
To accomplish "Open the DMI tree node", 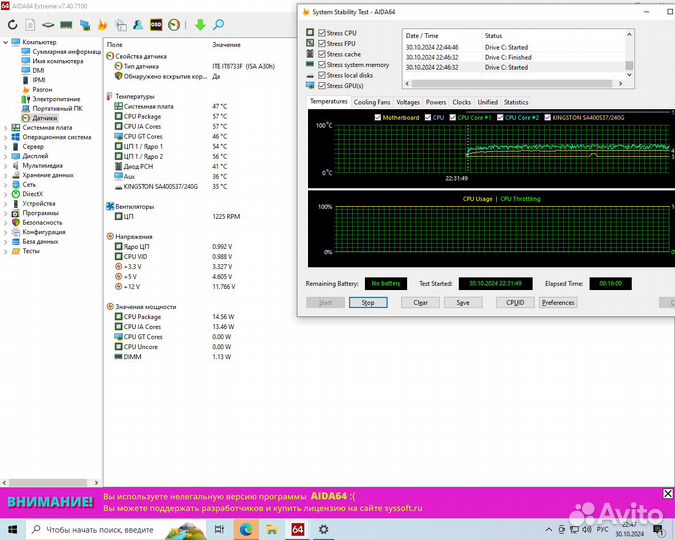I will click(38, 70).
